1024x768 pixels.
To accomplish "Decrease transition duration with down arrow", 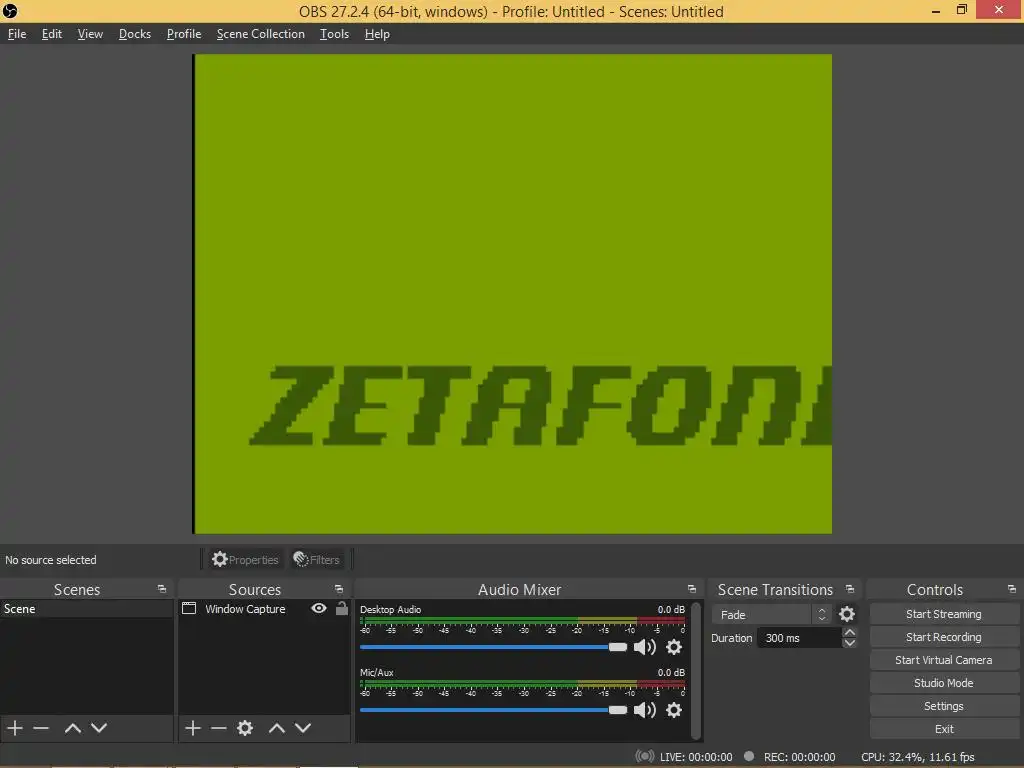I will click(x=850, y=643).
